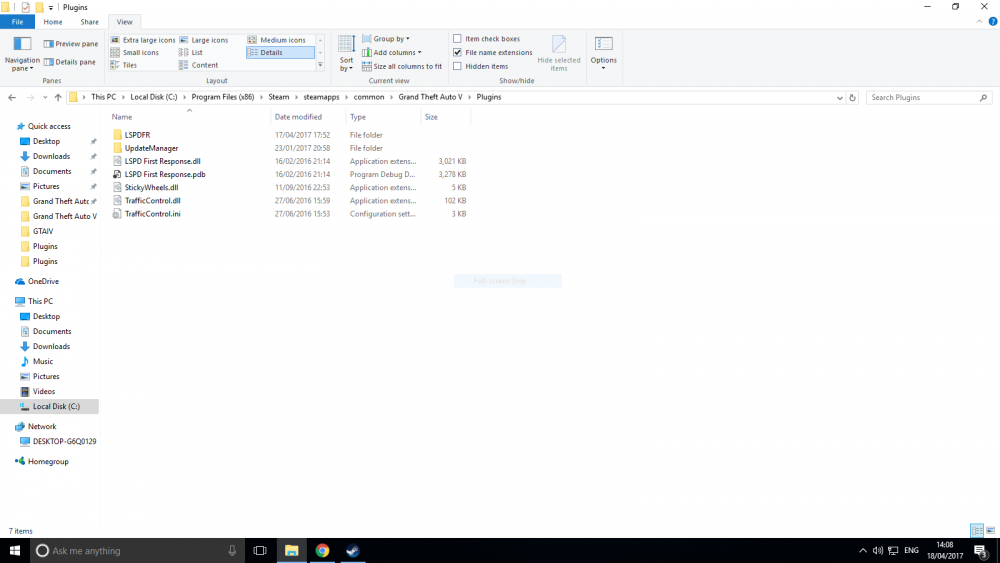Open the Windows Start menu
Screen dimensions: 1000x563
point(15,550)
